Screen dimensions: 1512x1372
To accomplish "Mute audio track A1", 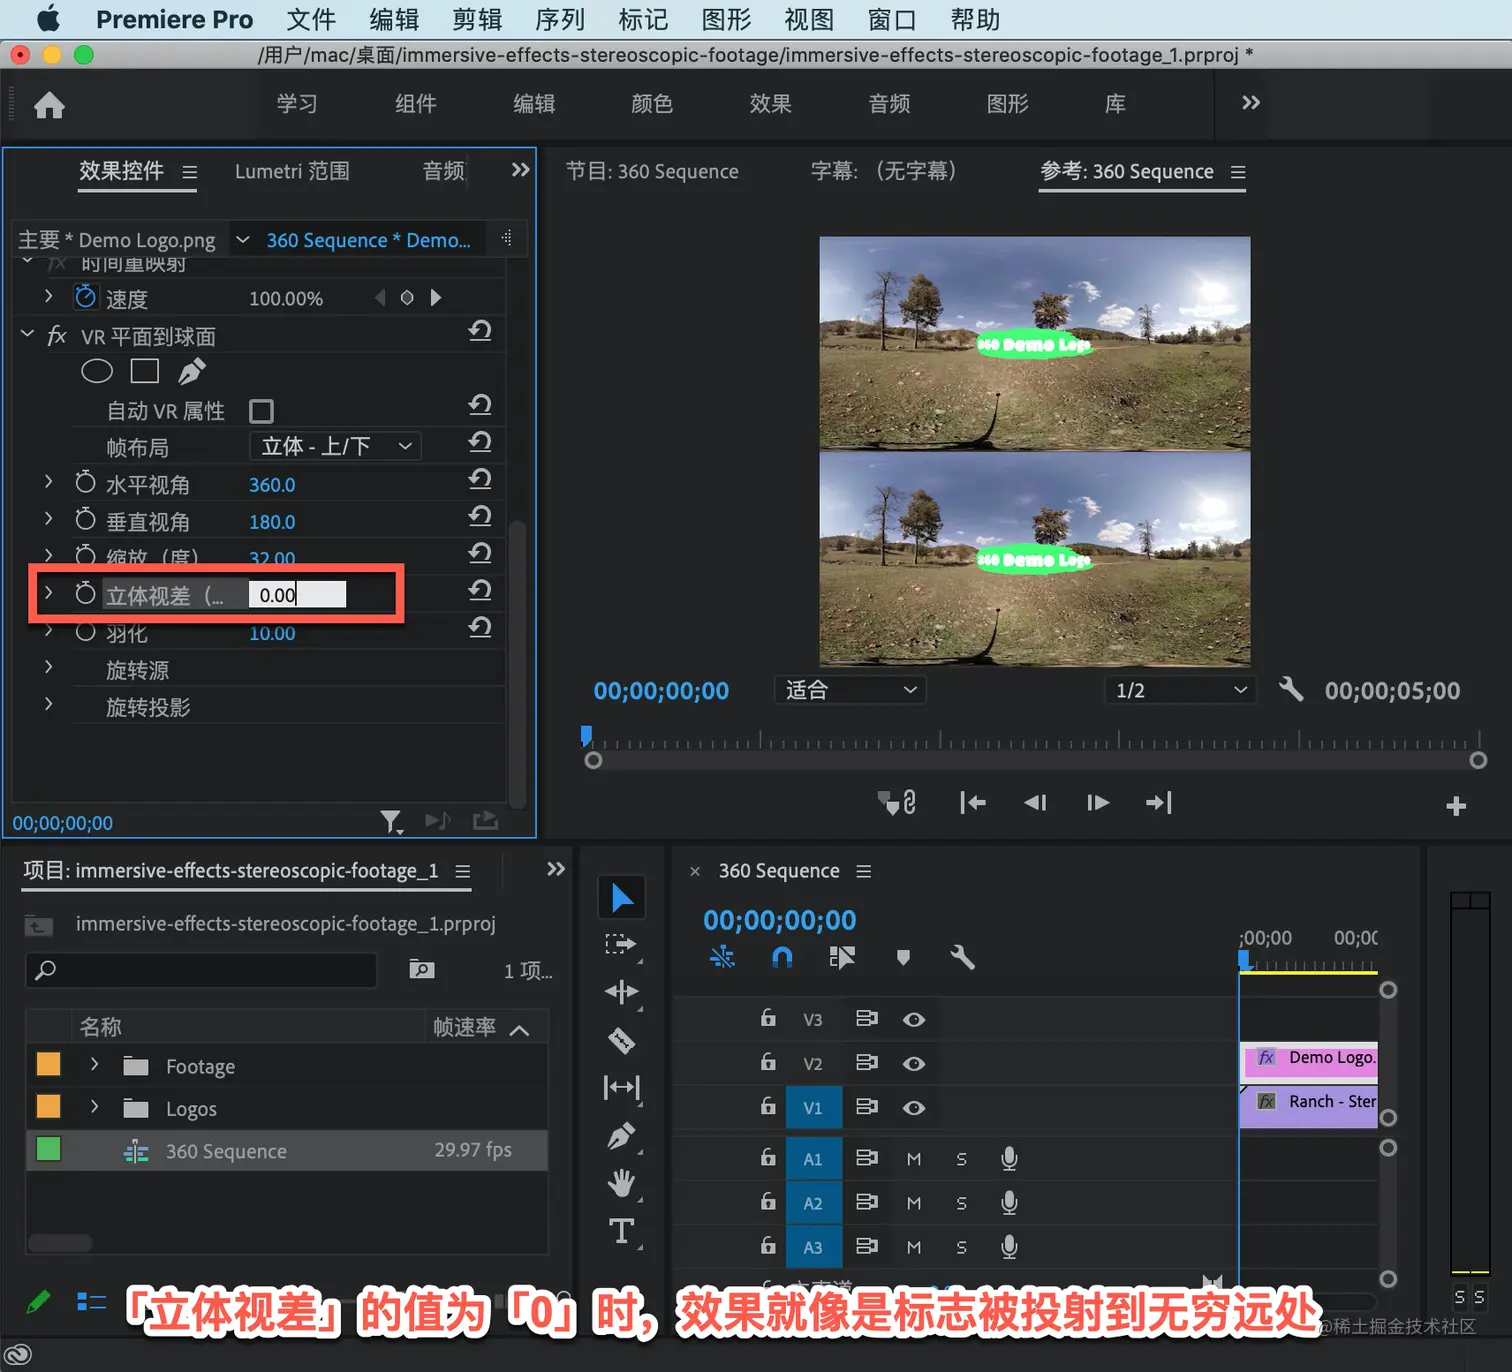I will [913, 1159].
